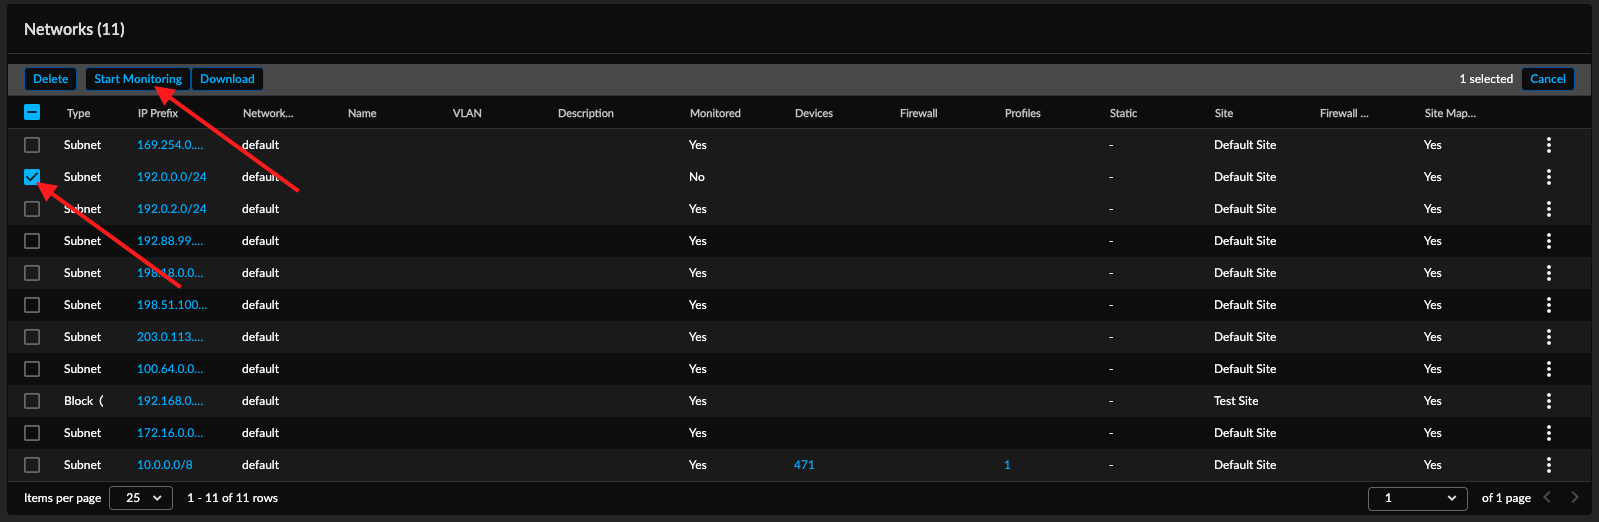Open the 192.168.0 Block IP prefix link
The image size is (1599, 522).
pyautogui.click(x=170, y=401)
